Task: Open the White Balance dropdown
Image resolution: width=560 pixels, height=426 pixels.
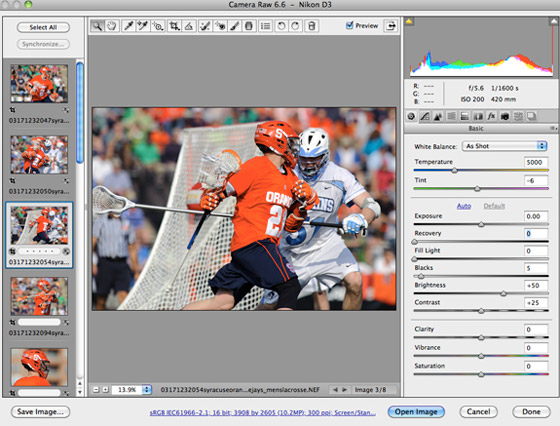Action: (x=505, y=146)
